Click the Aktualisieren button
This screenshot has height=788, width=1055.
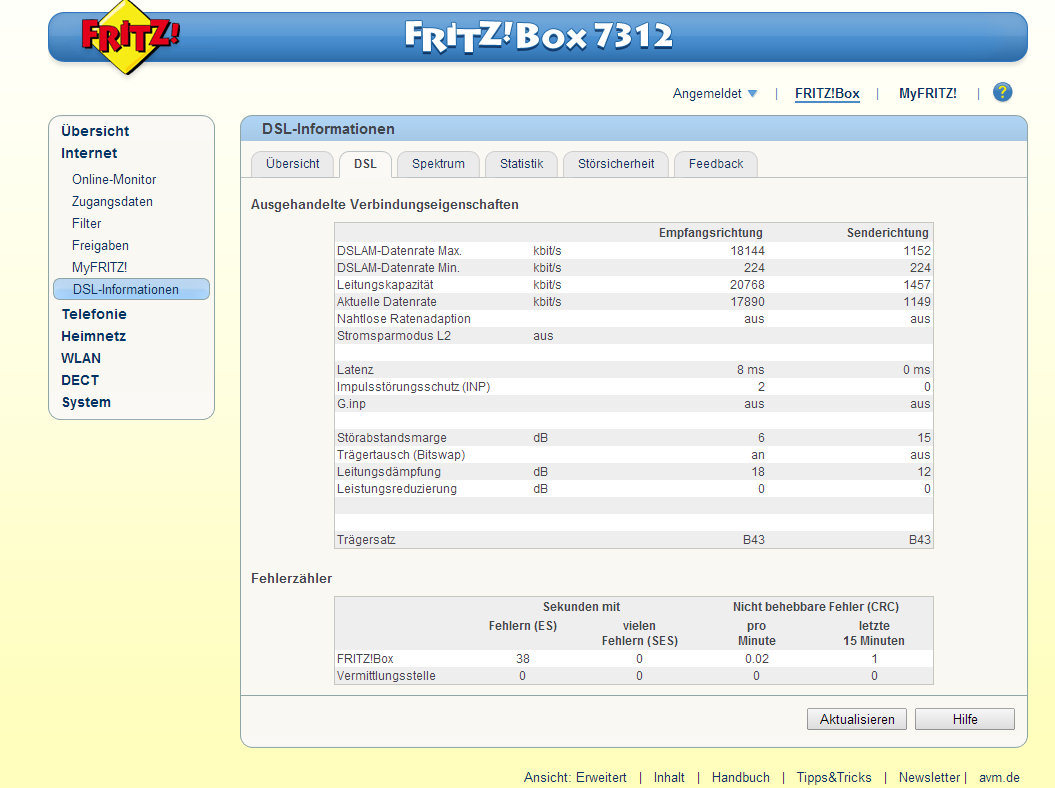coord(857,719)
